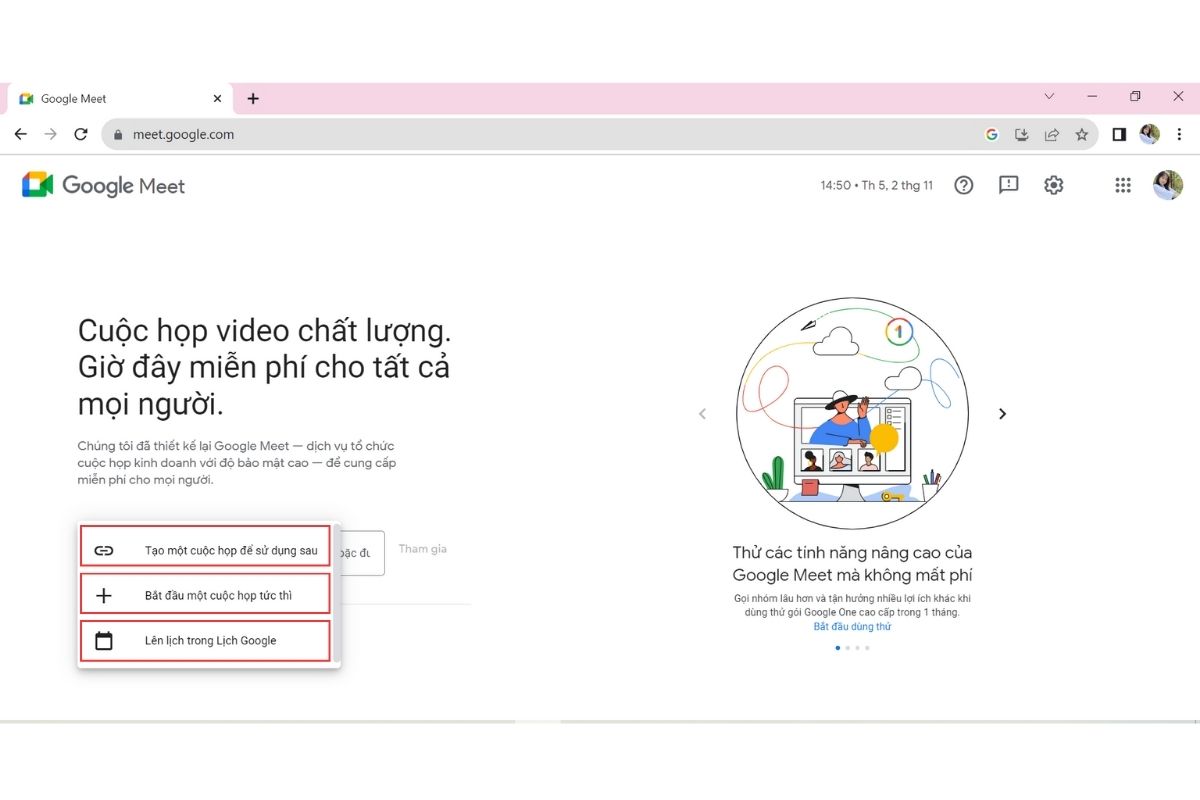Open a new browser tab

(x=253, y=98)
